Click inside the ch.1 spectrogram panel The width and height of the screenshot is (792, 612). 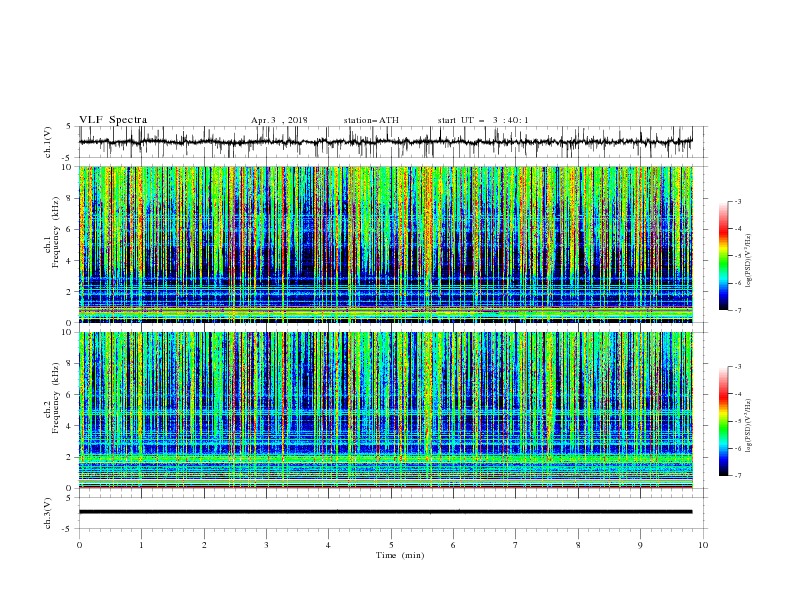coord(385,244)
